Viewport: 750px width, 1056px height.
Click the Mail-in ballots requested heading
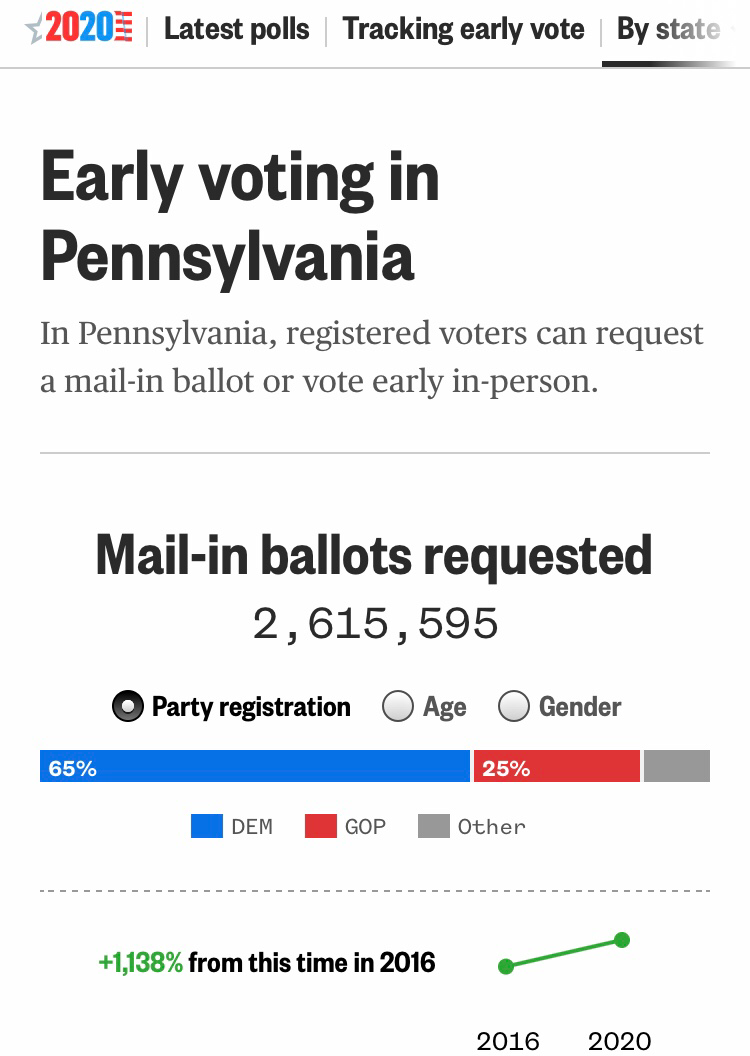tap(374, 556)
